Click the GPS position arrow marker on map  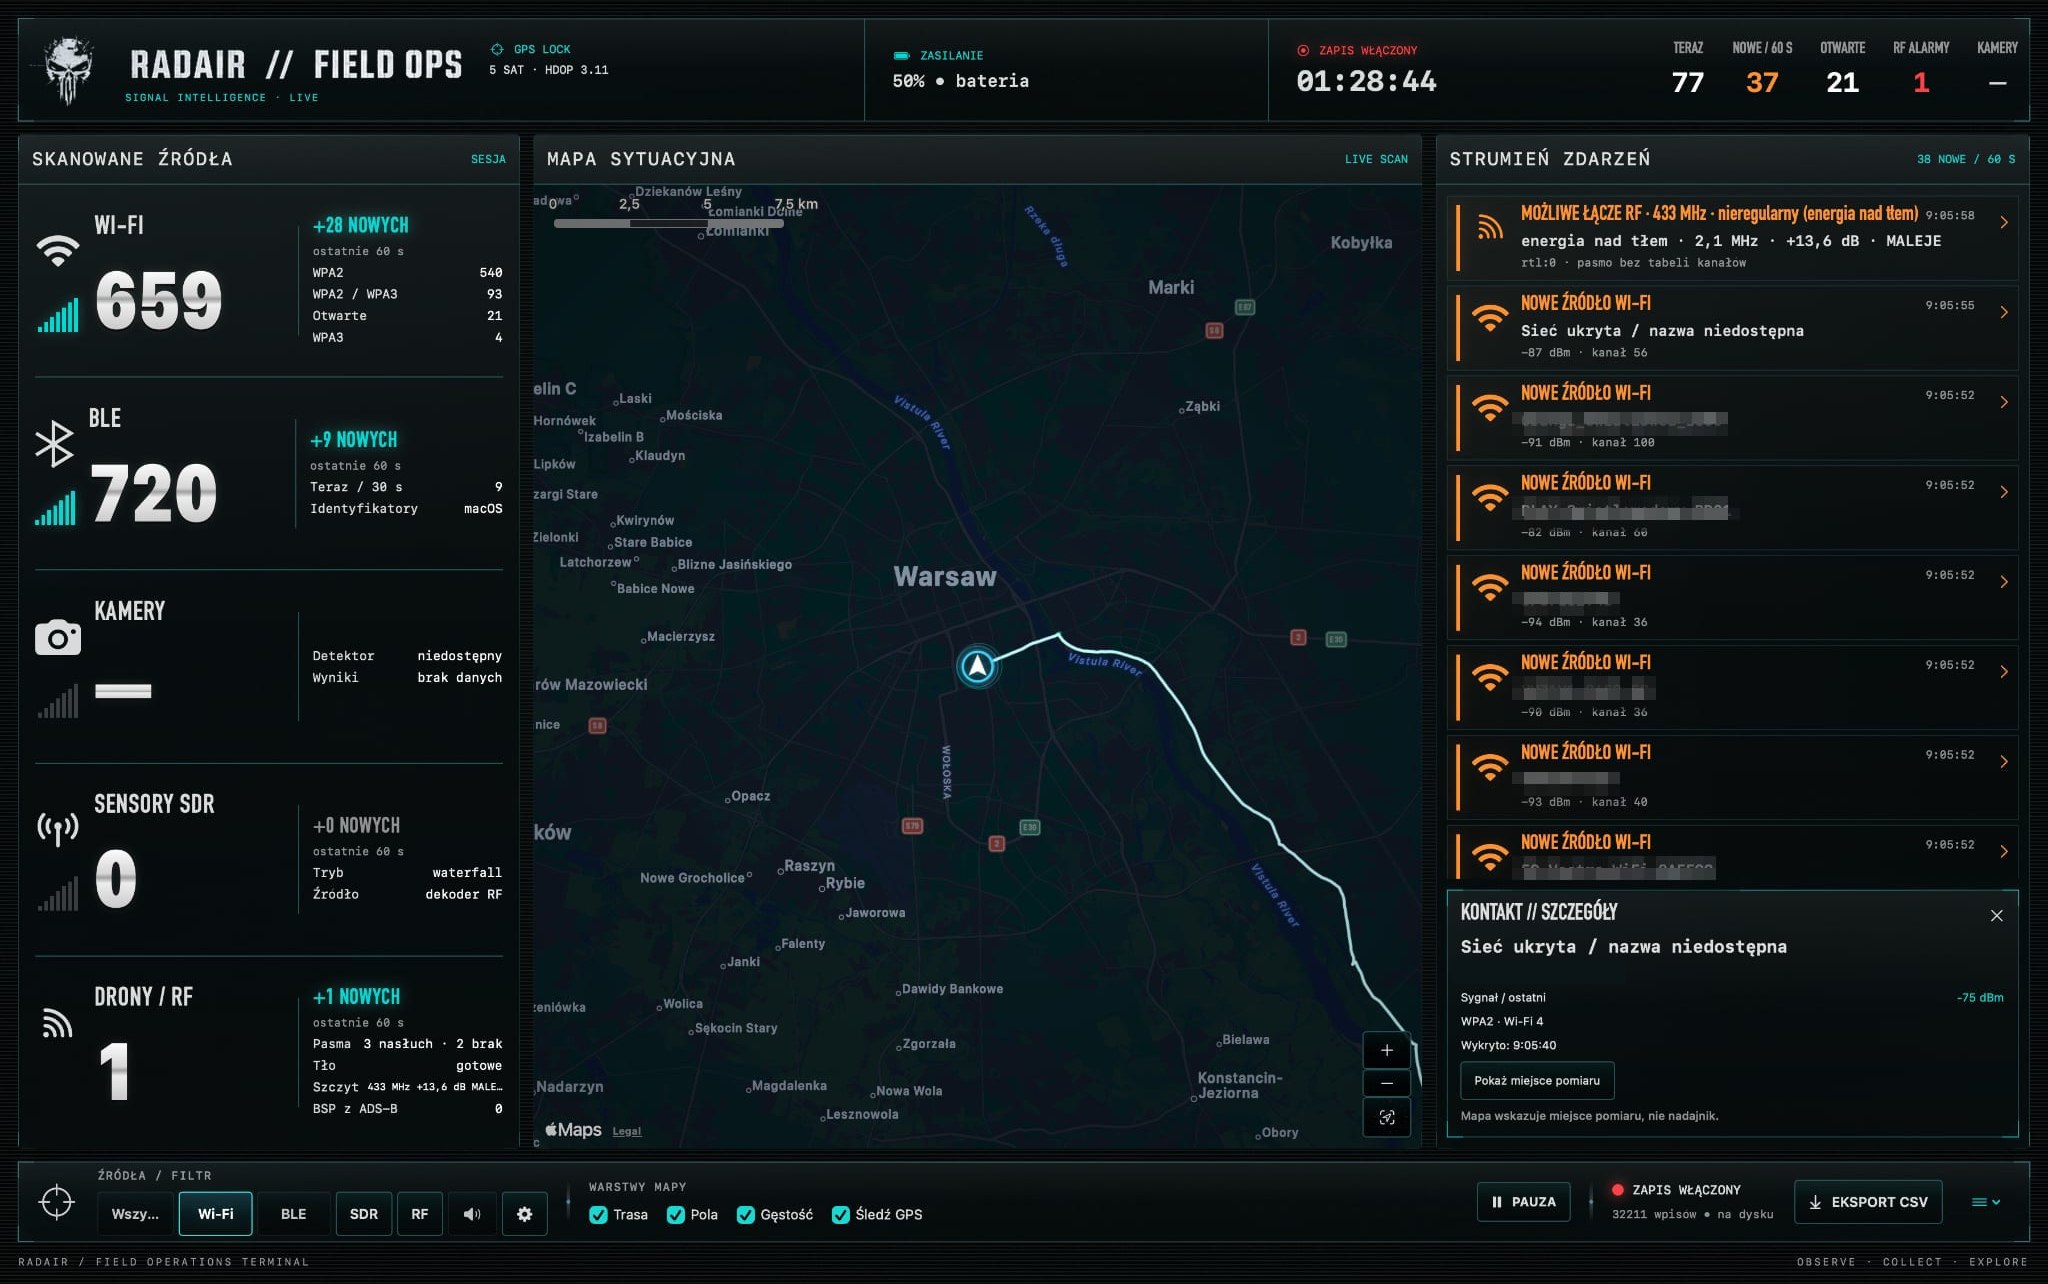coord(977,666)
